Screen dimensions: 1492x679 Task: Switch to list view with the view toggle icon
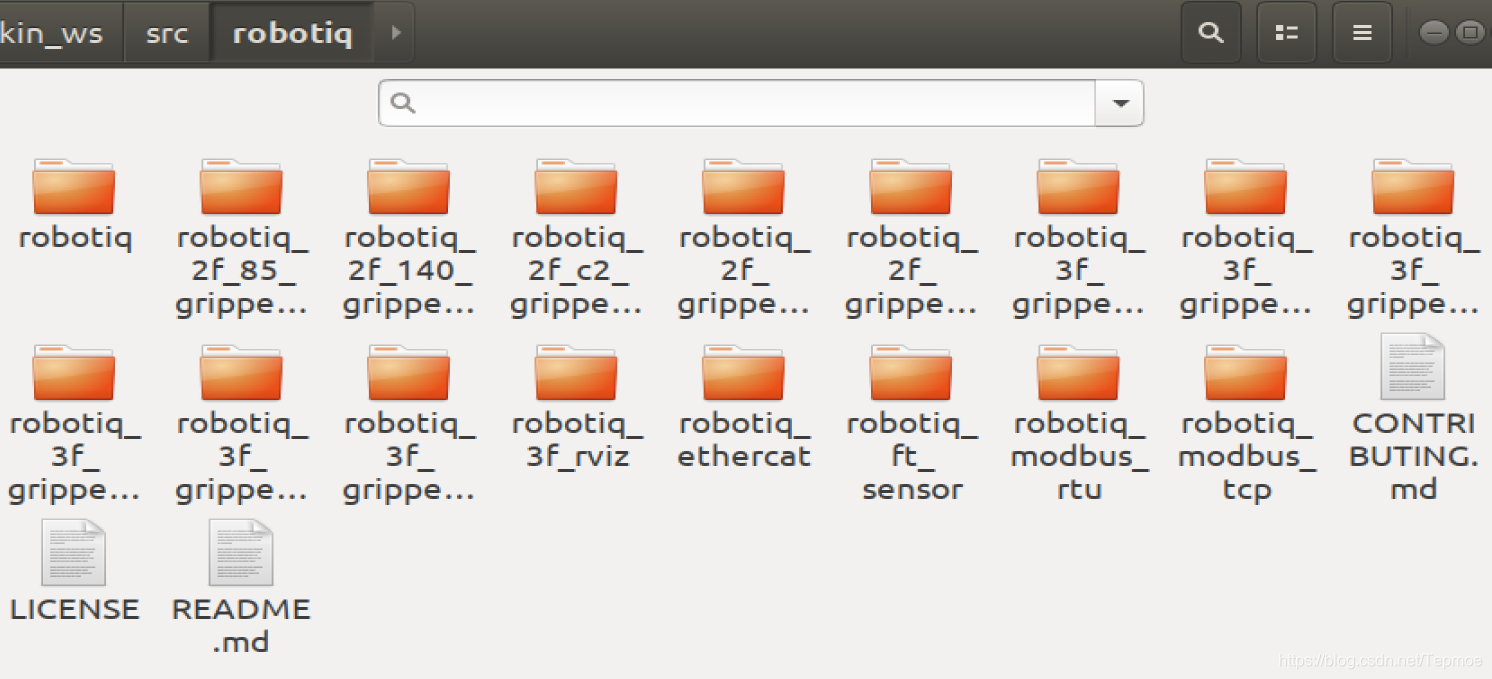pyautogui.click(x=1286, y=33)
